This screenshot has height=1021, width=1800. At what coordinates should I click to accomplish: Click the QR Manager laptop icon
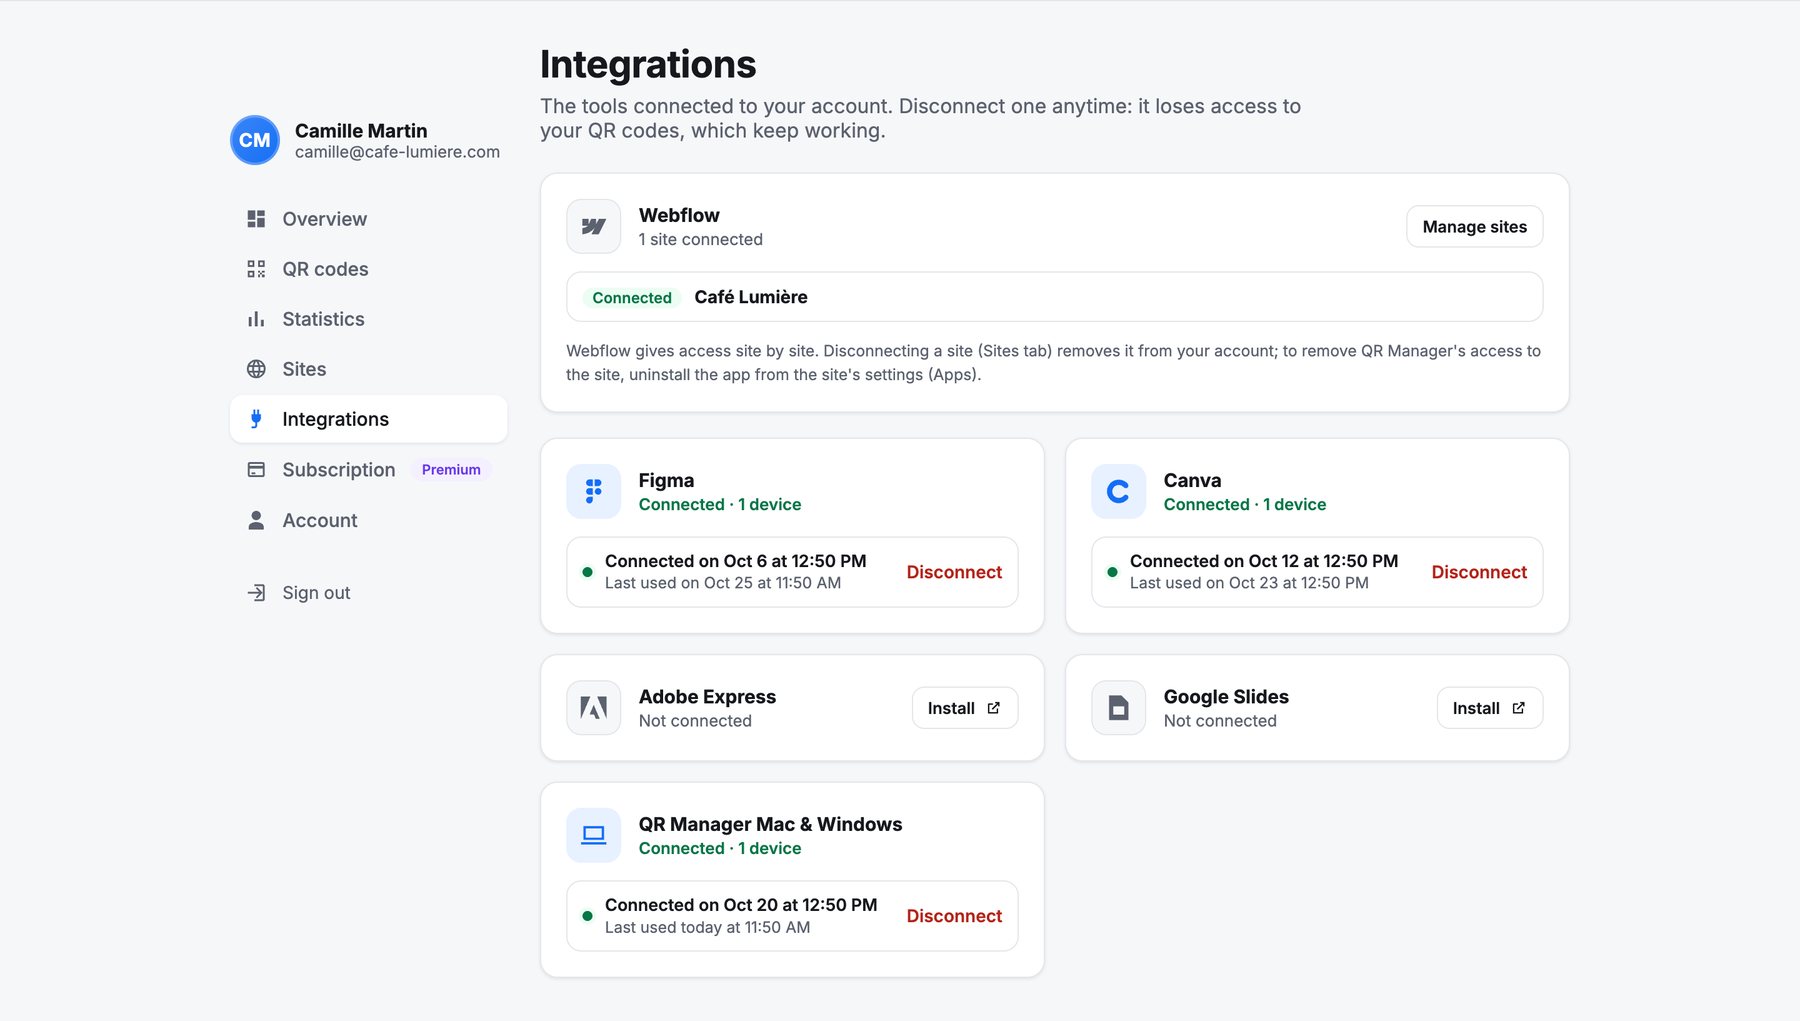594,836
